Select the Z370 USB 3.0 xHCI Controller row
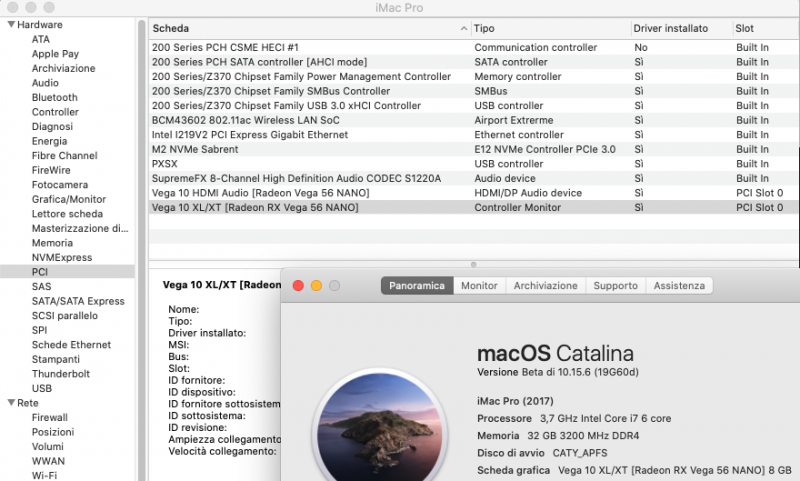The height and width of the screenshot is (481, 800). 474,106
